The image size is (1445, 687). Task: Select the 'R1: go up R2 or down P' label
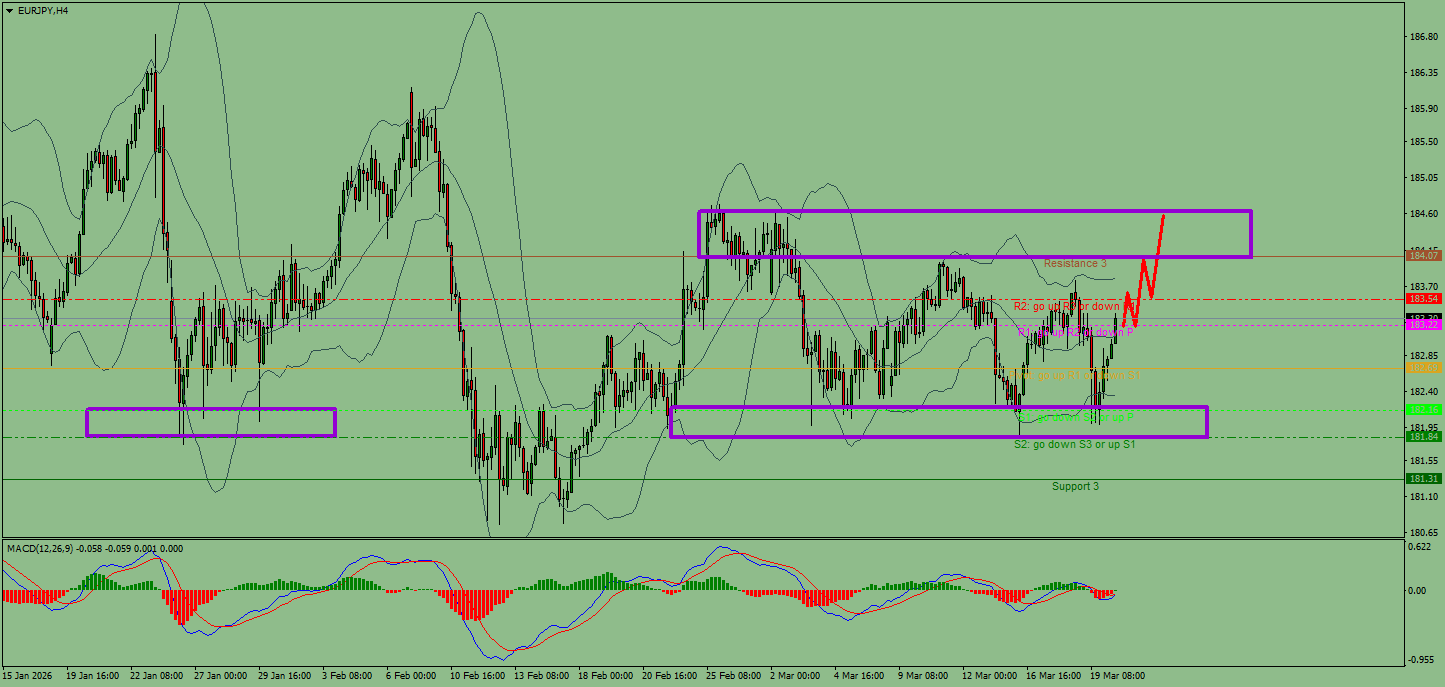coord(1075,331)
